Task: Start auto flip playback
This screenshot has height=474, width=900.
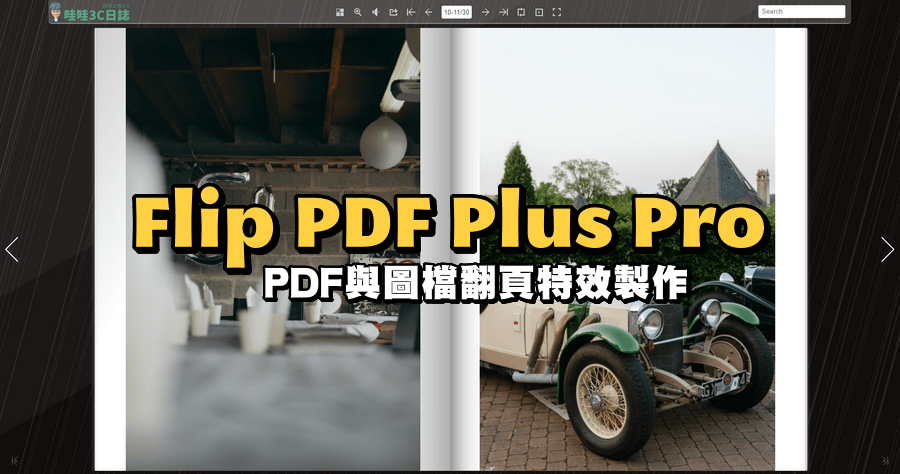Action: point(539,12)
